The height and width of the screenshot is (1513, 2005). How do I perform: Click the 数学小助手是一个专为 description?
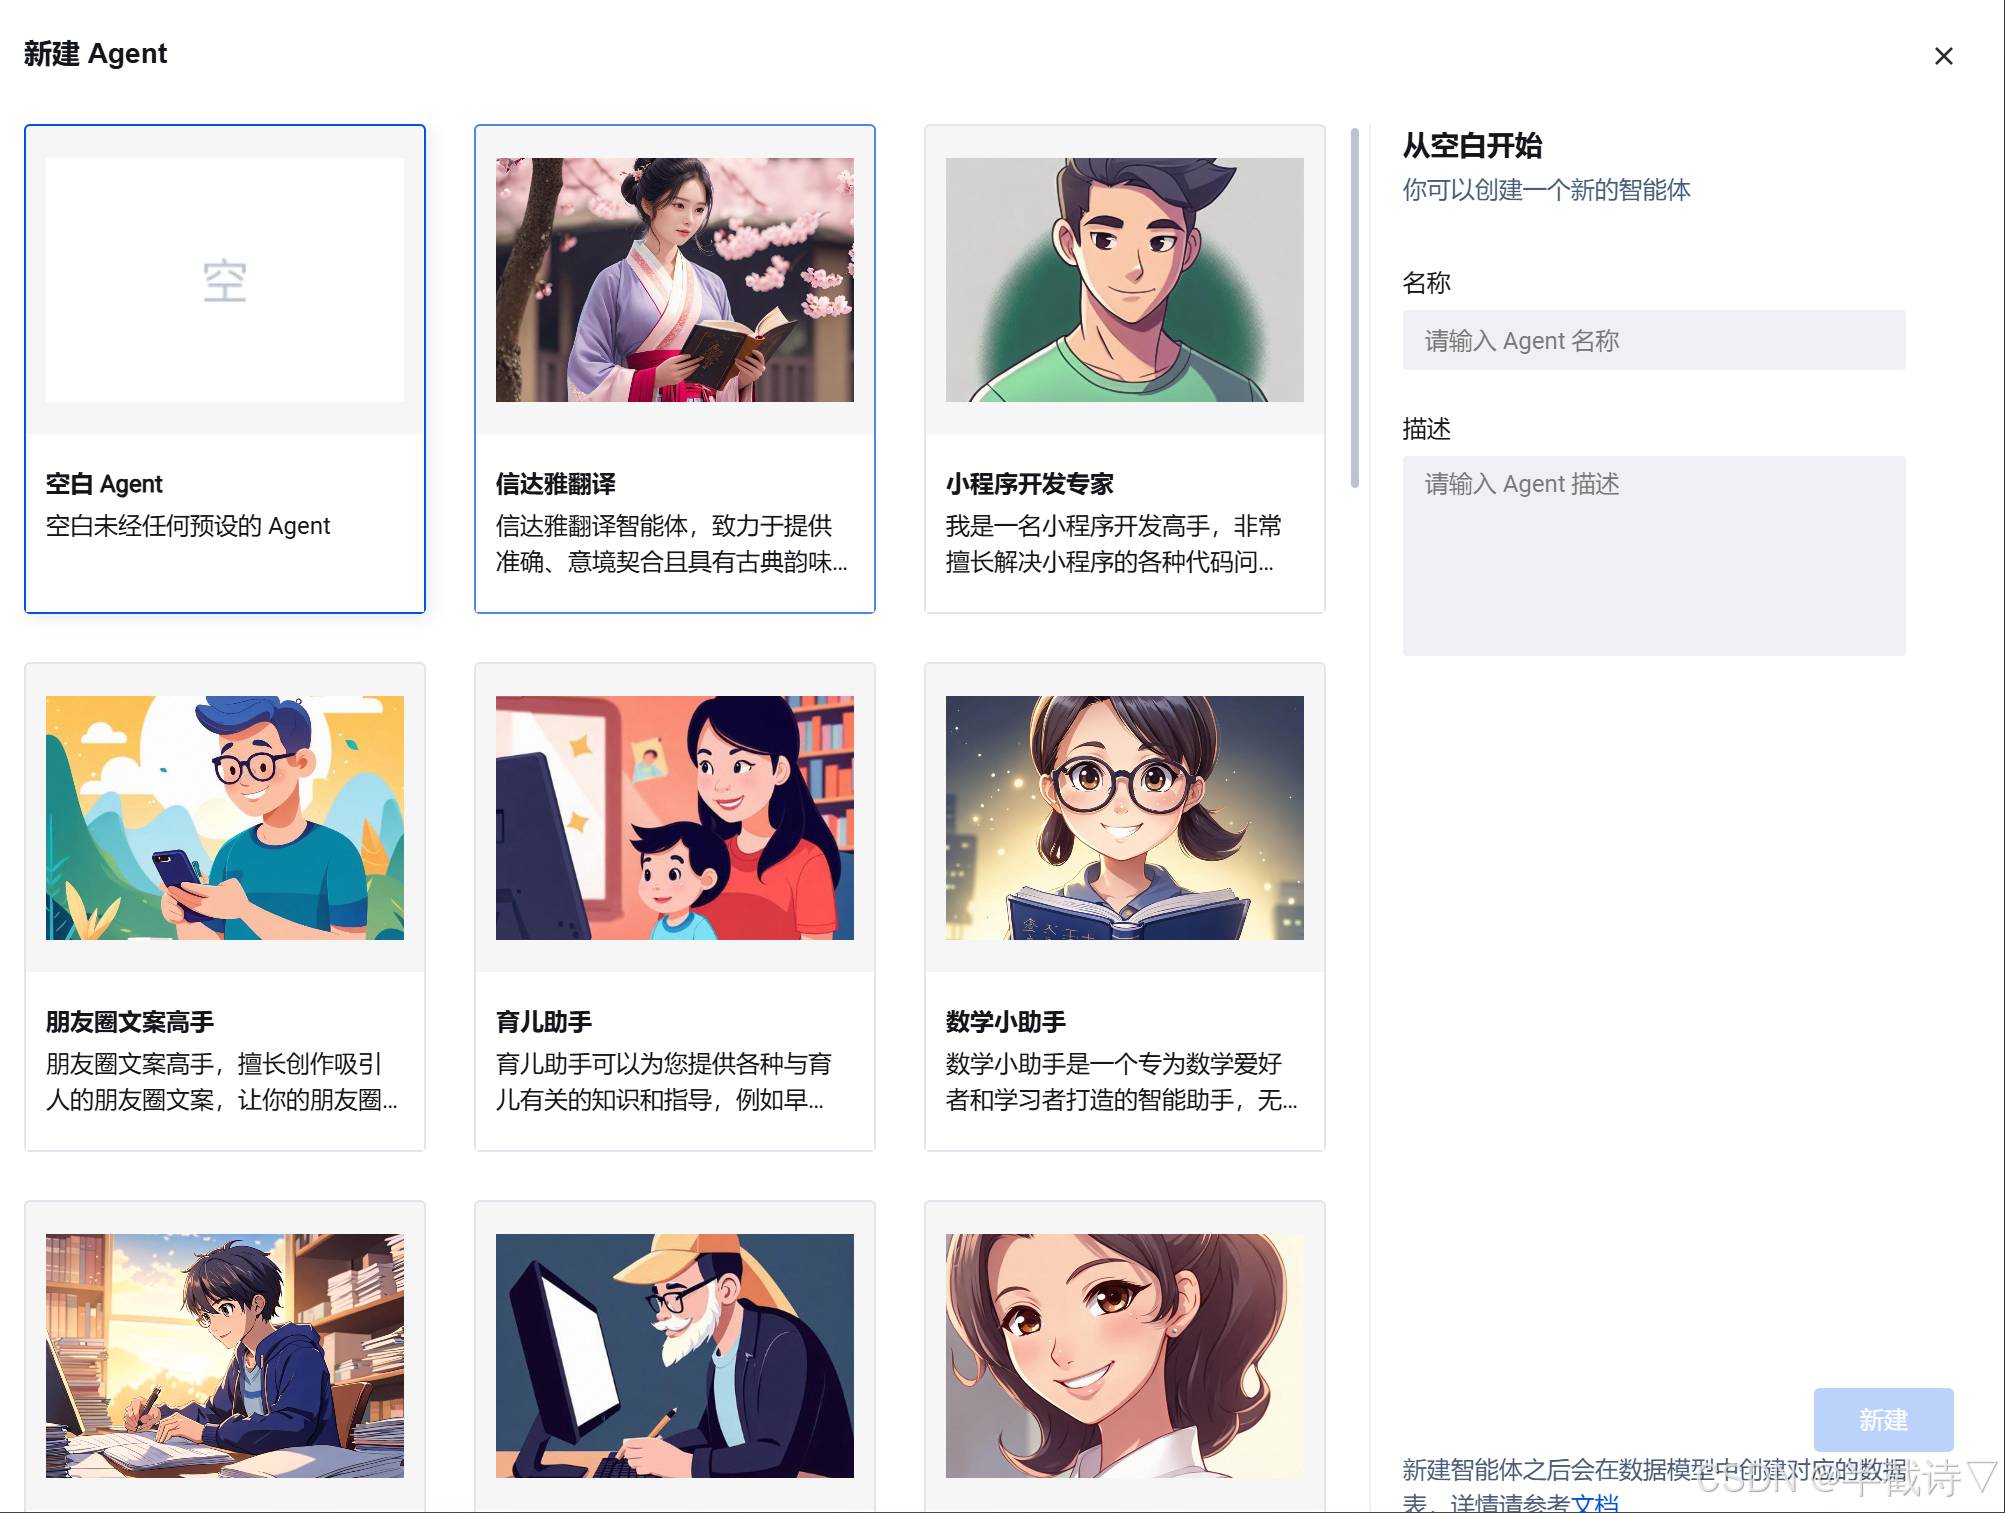[x=1122, y=1082]
